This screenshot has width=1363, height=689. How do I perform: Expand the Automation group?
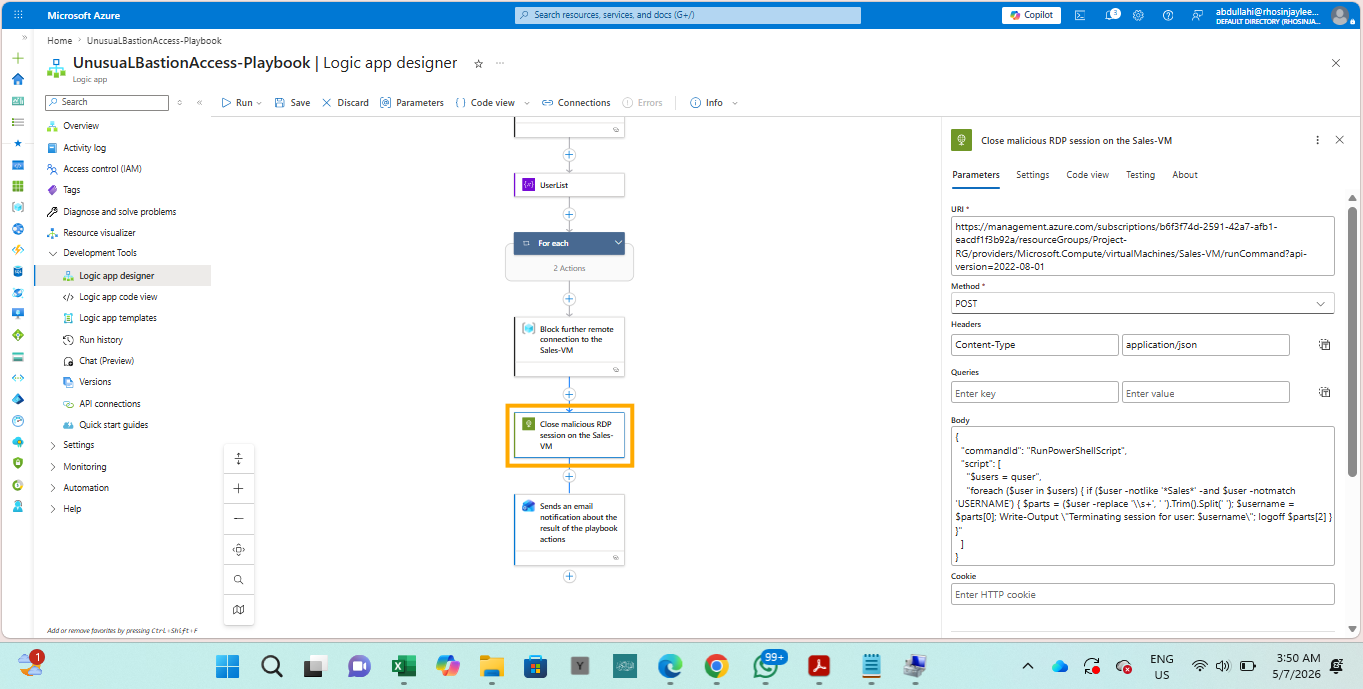53,488
